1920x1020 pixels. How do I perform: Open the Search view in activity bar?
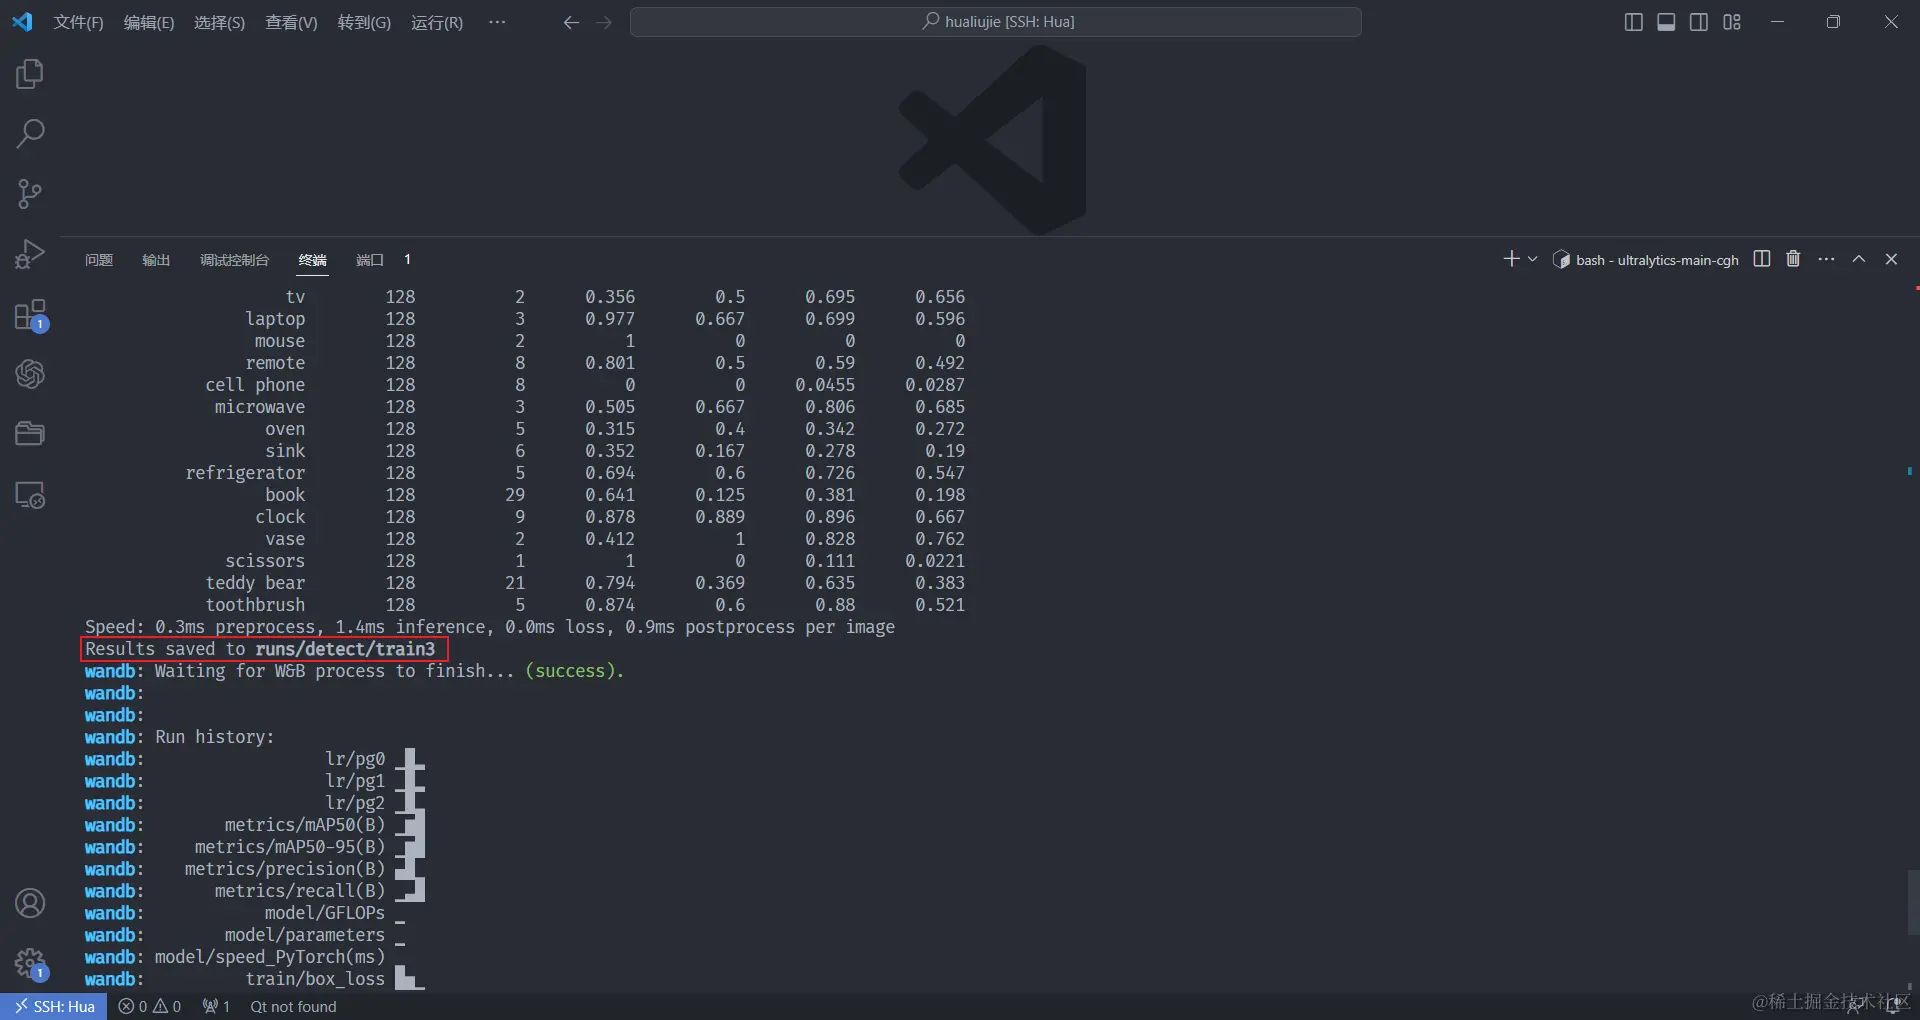(x=30, y=134)
